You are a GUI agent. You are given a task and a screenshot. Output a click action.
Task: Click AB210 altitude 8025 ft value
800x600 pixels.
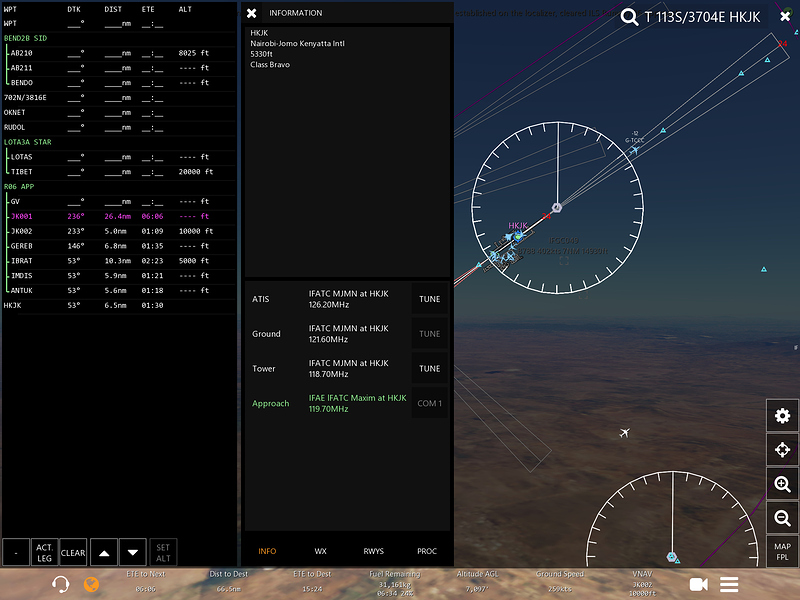click(194, 53)
